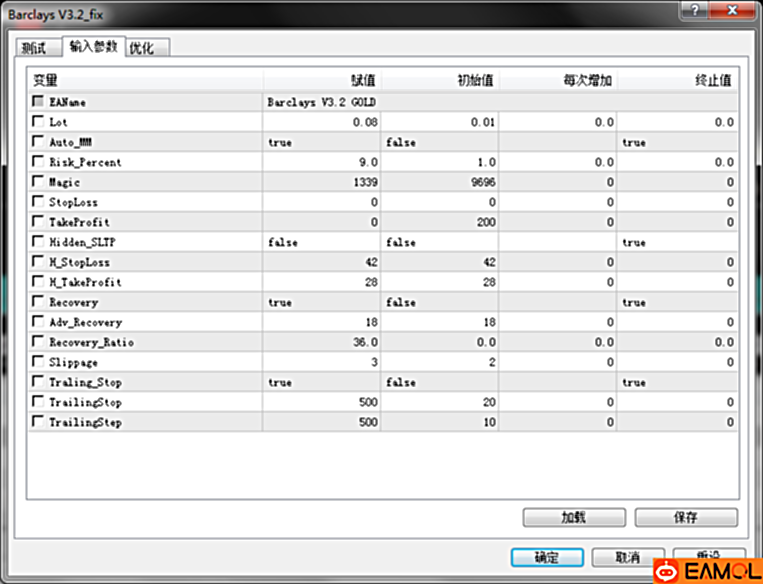The width and height of the screenshot is (763, 584).
Task: Confirm with the 确定 button
Action: [x=546, y=557]
